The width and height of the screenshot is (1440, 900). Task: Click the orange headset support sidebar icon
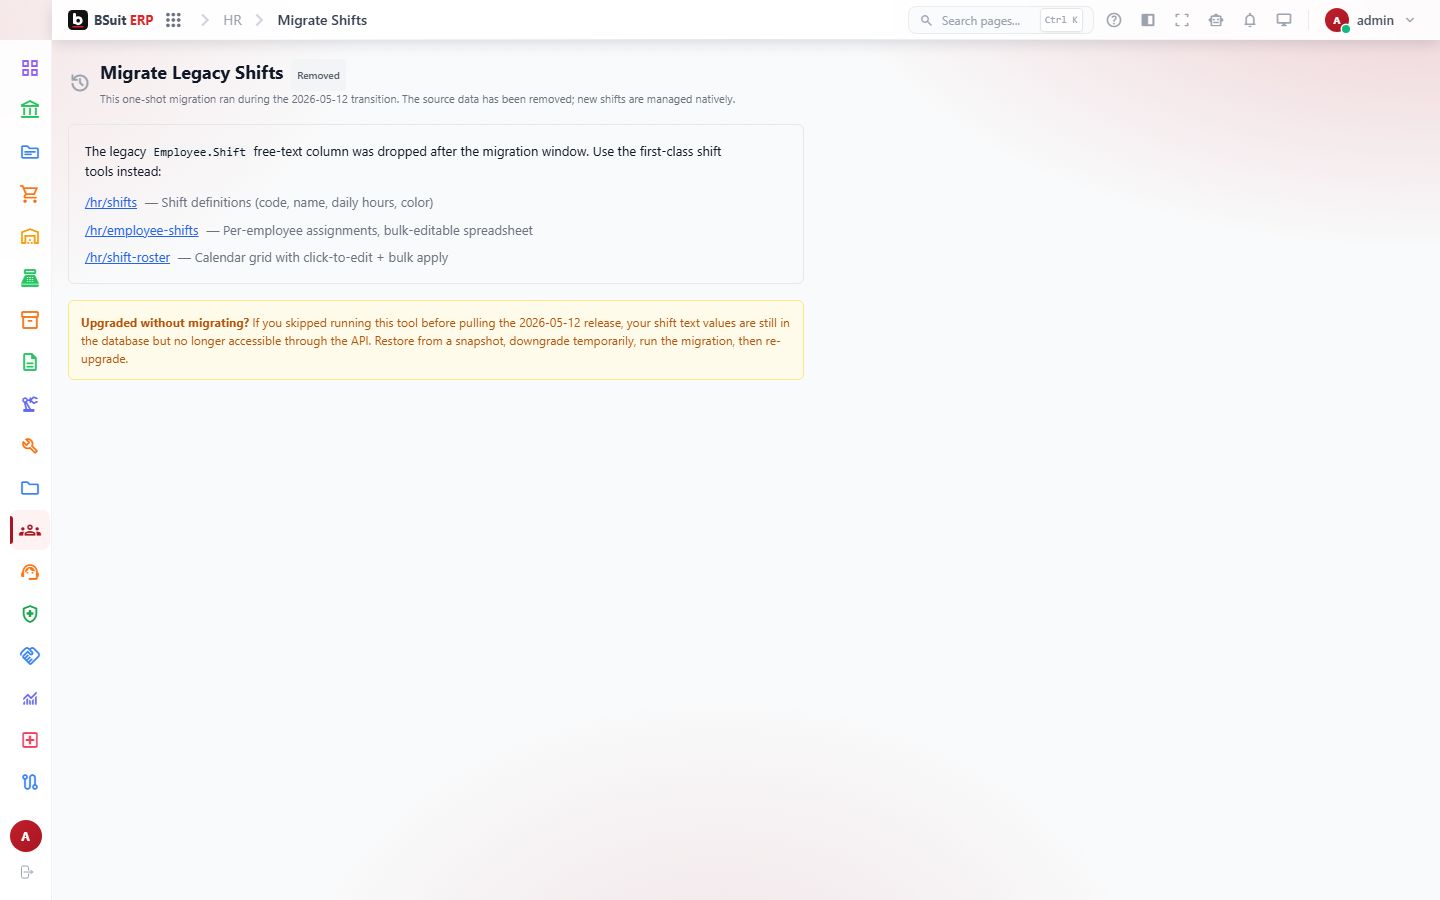[x=30, y=572]
